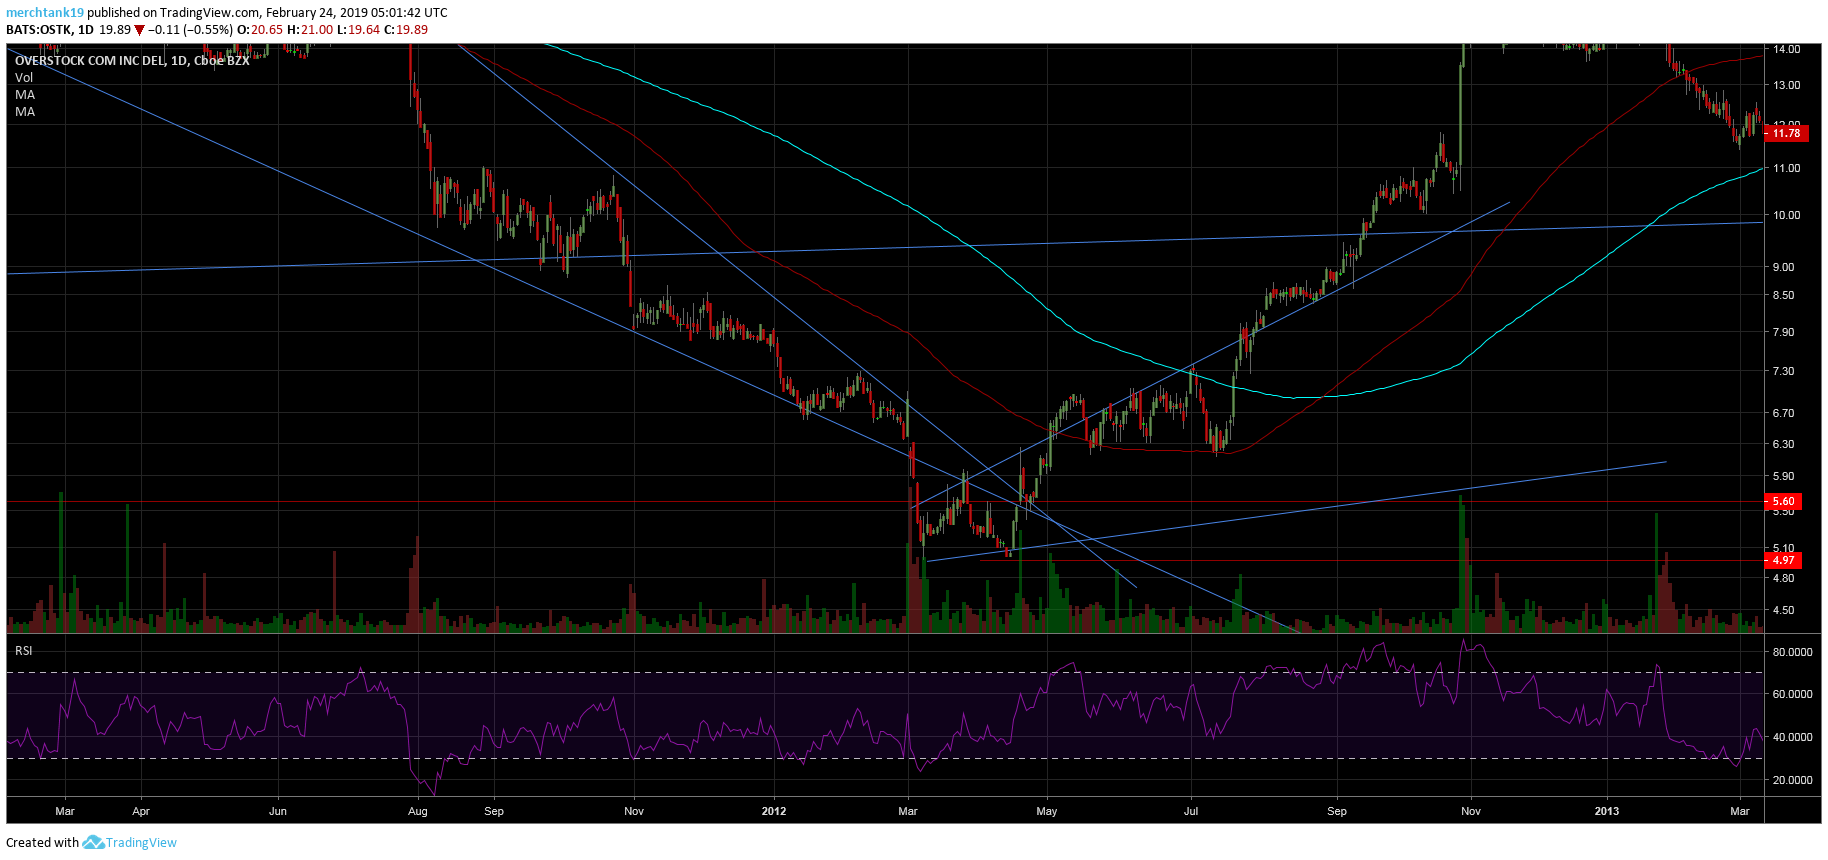
Task: Click the 4.50 price axis value
Action: 1783,610
